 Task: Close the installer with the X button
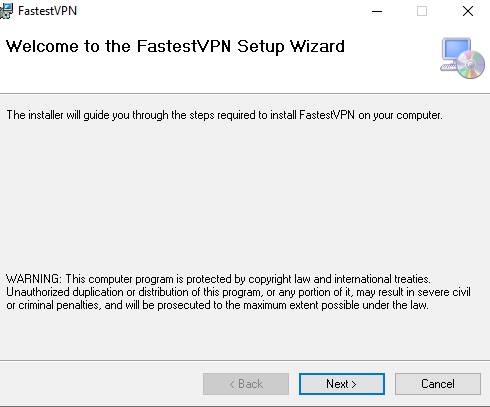pyautogui.click(x=468, y=11)
